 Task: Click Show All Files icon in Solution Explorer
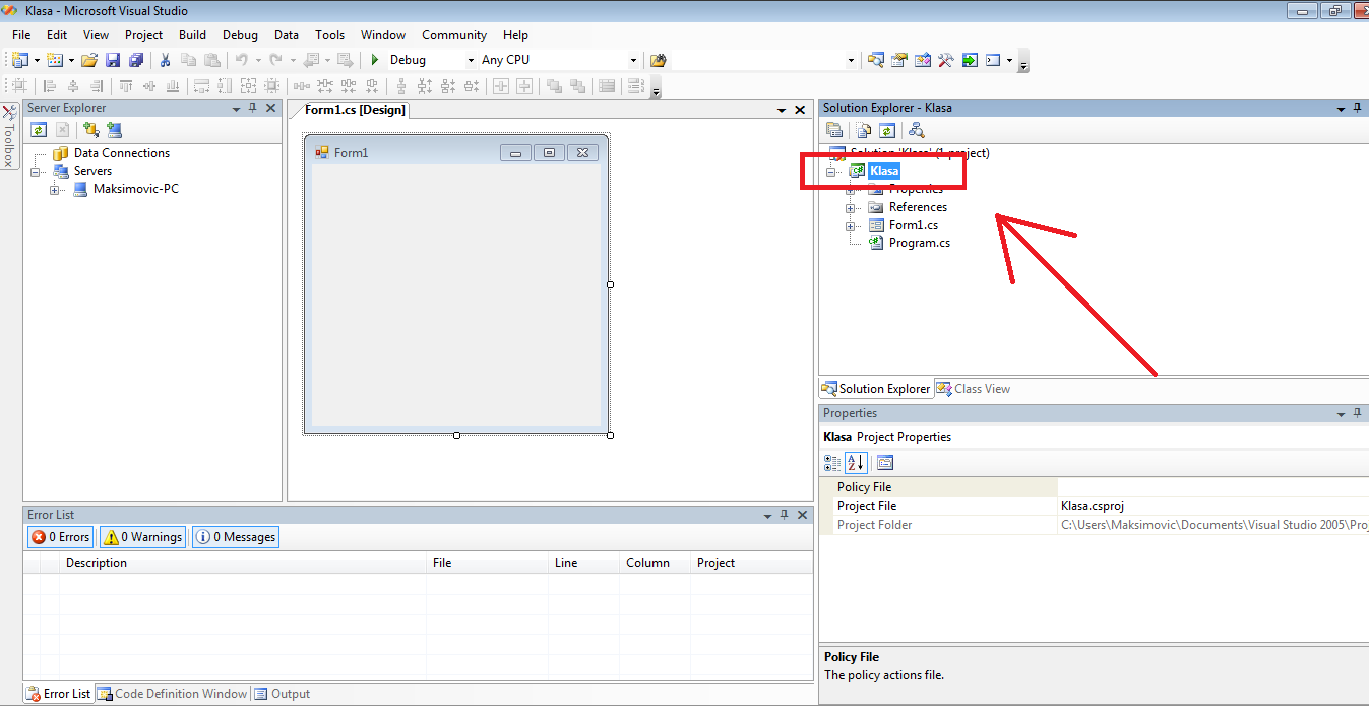point(864,130)
